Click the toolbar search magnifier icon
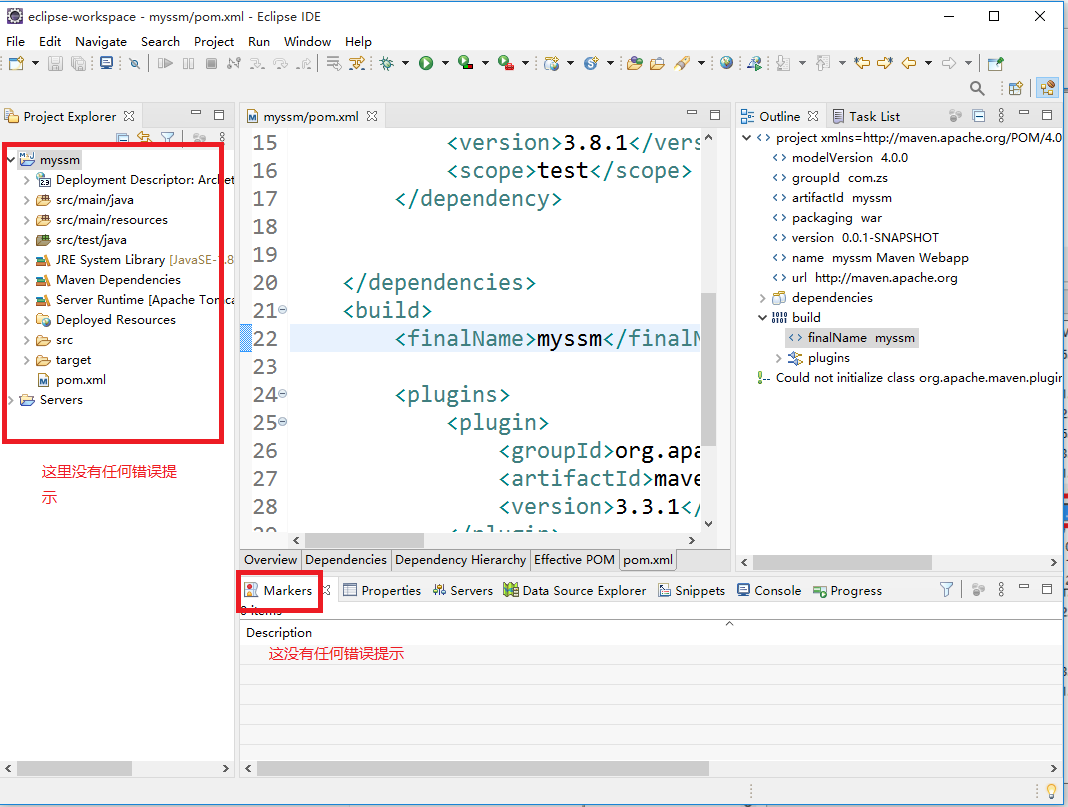Screen dimensions: 1068x807 pyautogui.click(x=977, y=88)
